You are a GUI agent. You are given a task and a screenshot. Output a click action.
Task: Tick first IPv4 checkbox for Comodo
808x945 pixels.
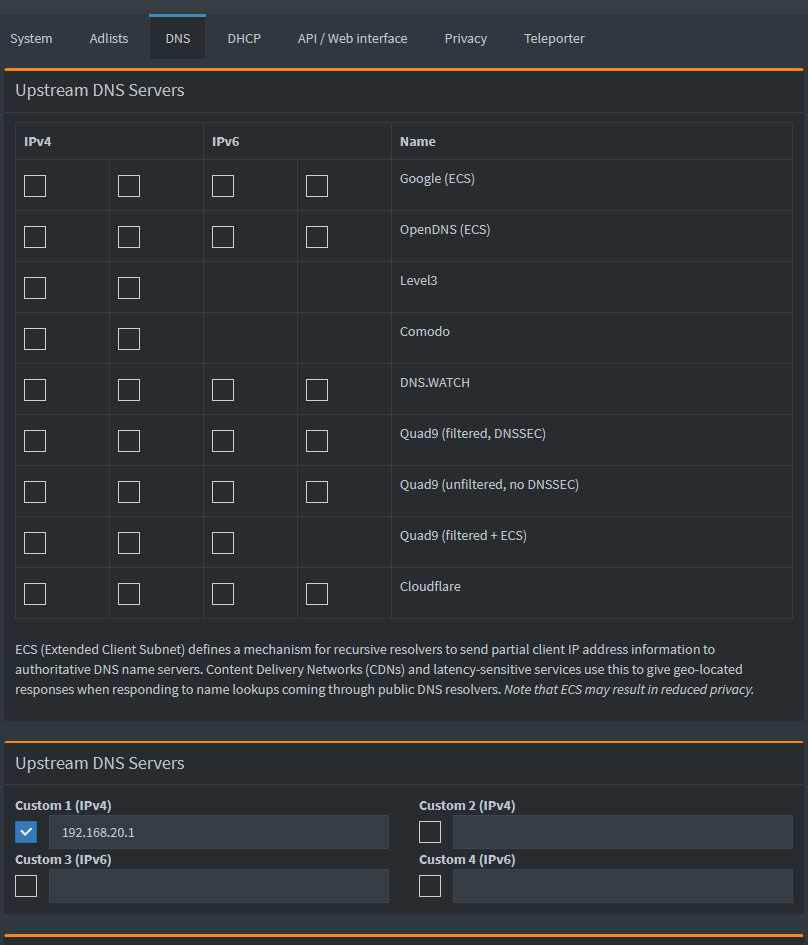tap(35, 339)
